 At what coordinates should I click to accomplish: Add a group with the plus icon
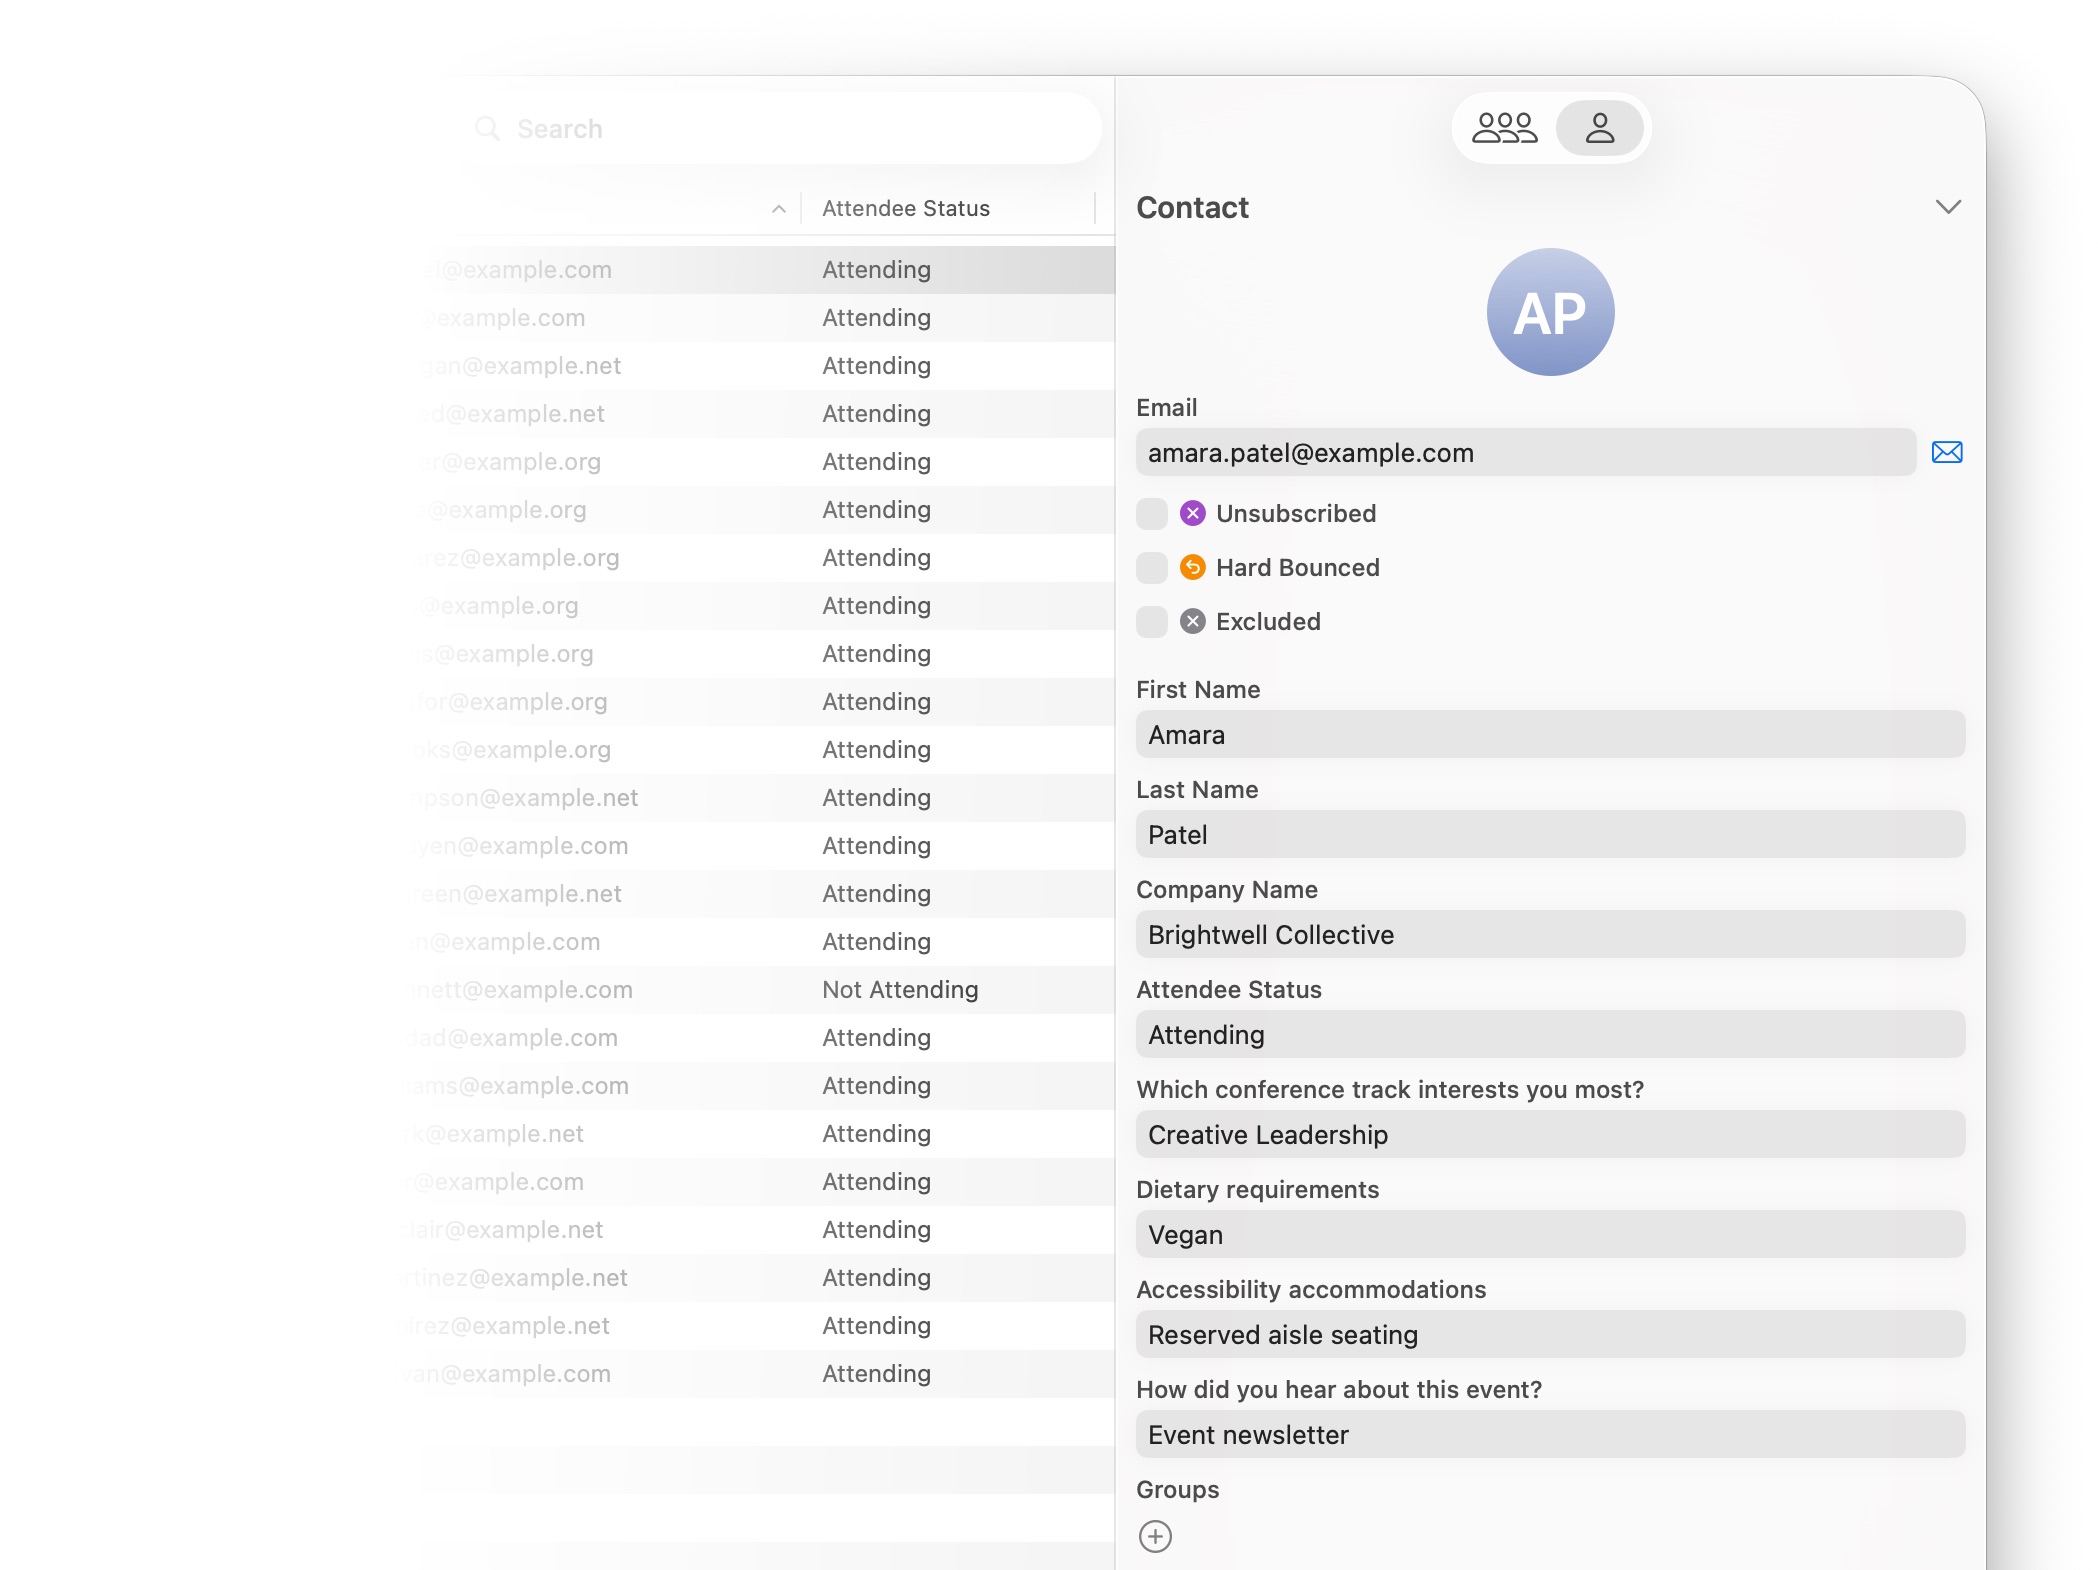(x=1155, y=1536)
